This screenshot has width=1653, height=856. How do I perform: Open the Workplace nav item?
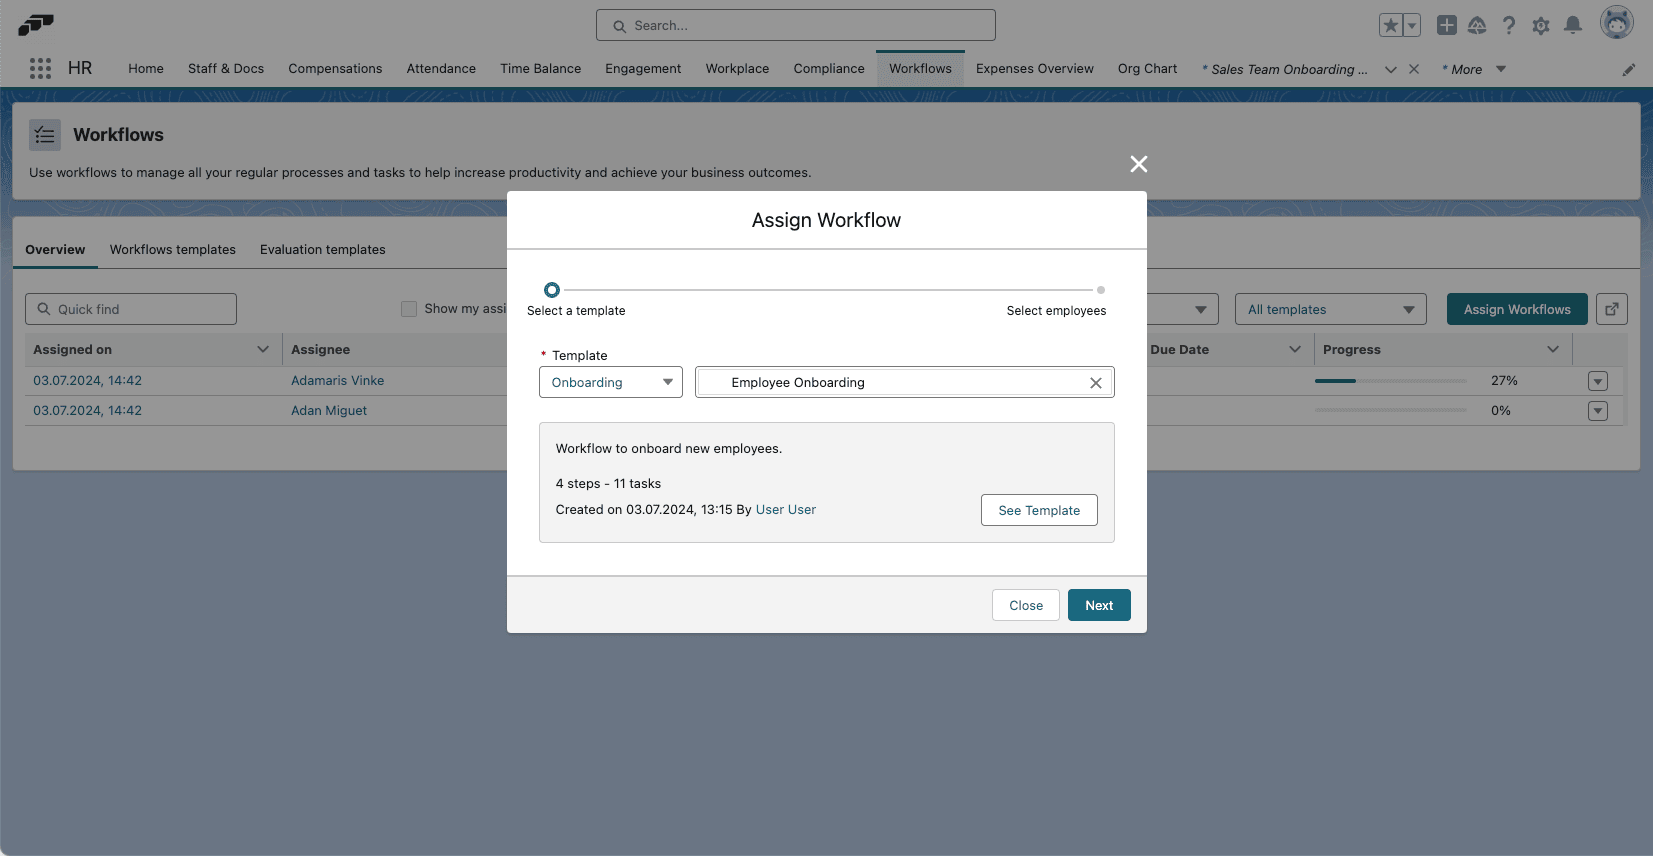[x=737, y=69]
